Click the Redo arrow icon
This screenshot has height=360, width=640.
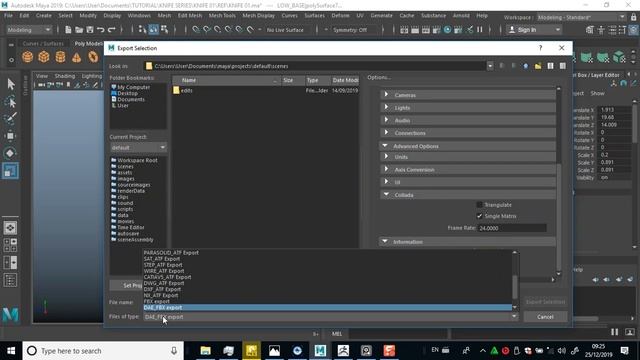point(111,30)
